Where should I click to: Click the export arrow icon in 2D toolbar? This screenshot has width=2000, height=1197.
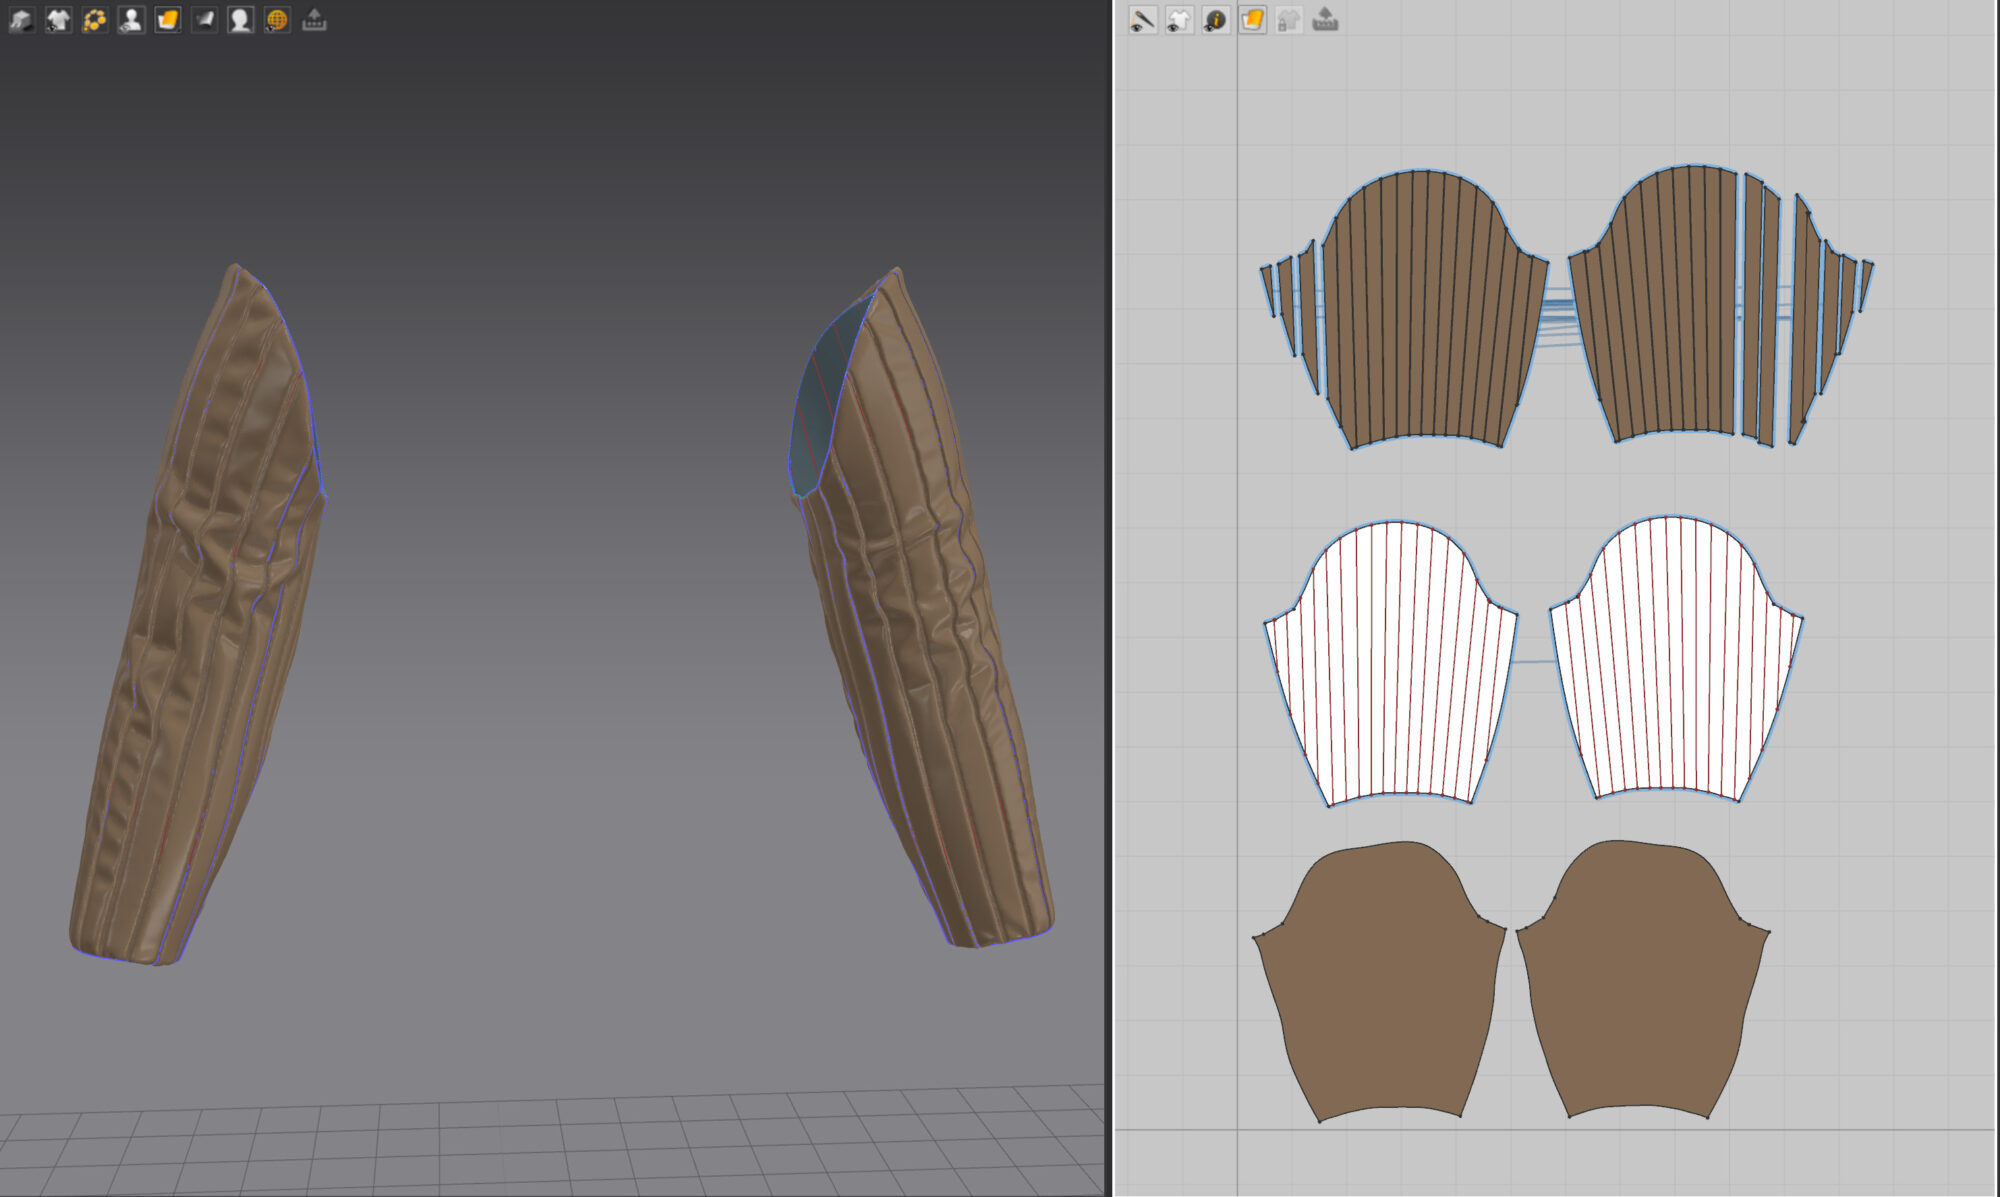coord(1325,20)
